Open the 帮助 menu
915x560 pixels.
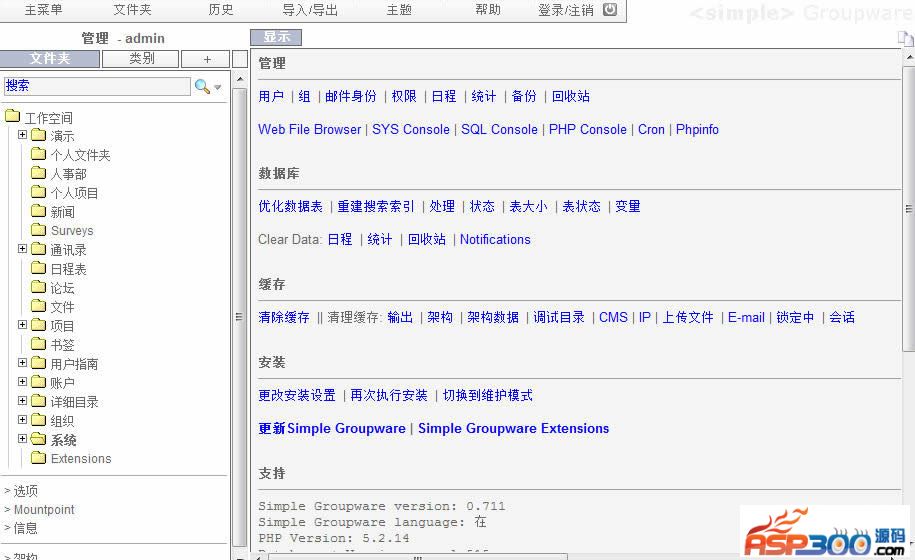(488, 9)
